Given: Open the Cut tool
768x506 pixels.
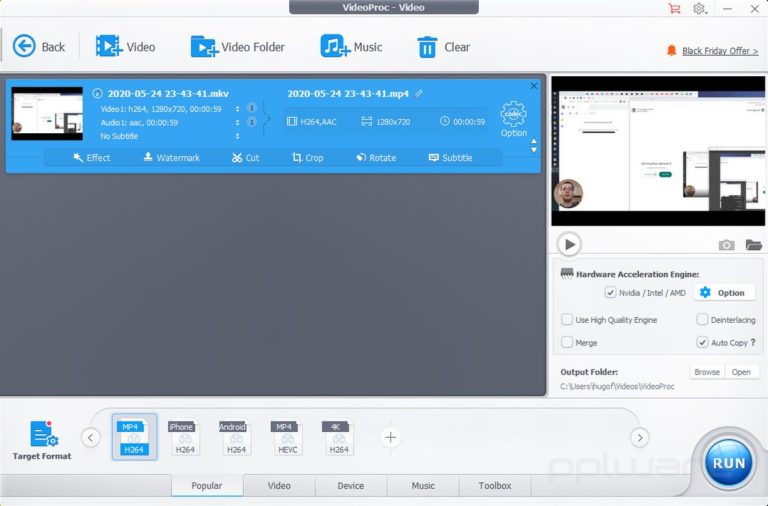Looking at the screenshot, I should [245, 158].
